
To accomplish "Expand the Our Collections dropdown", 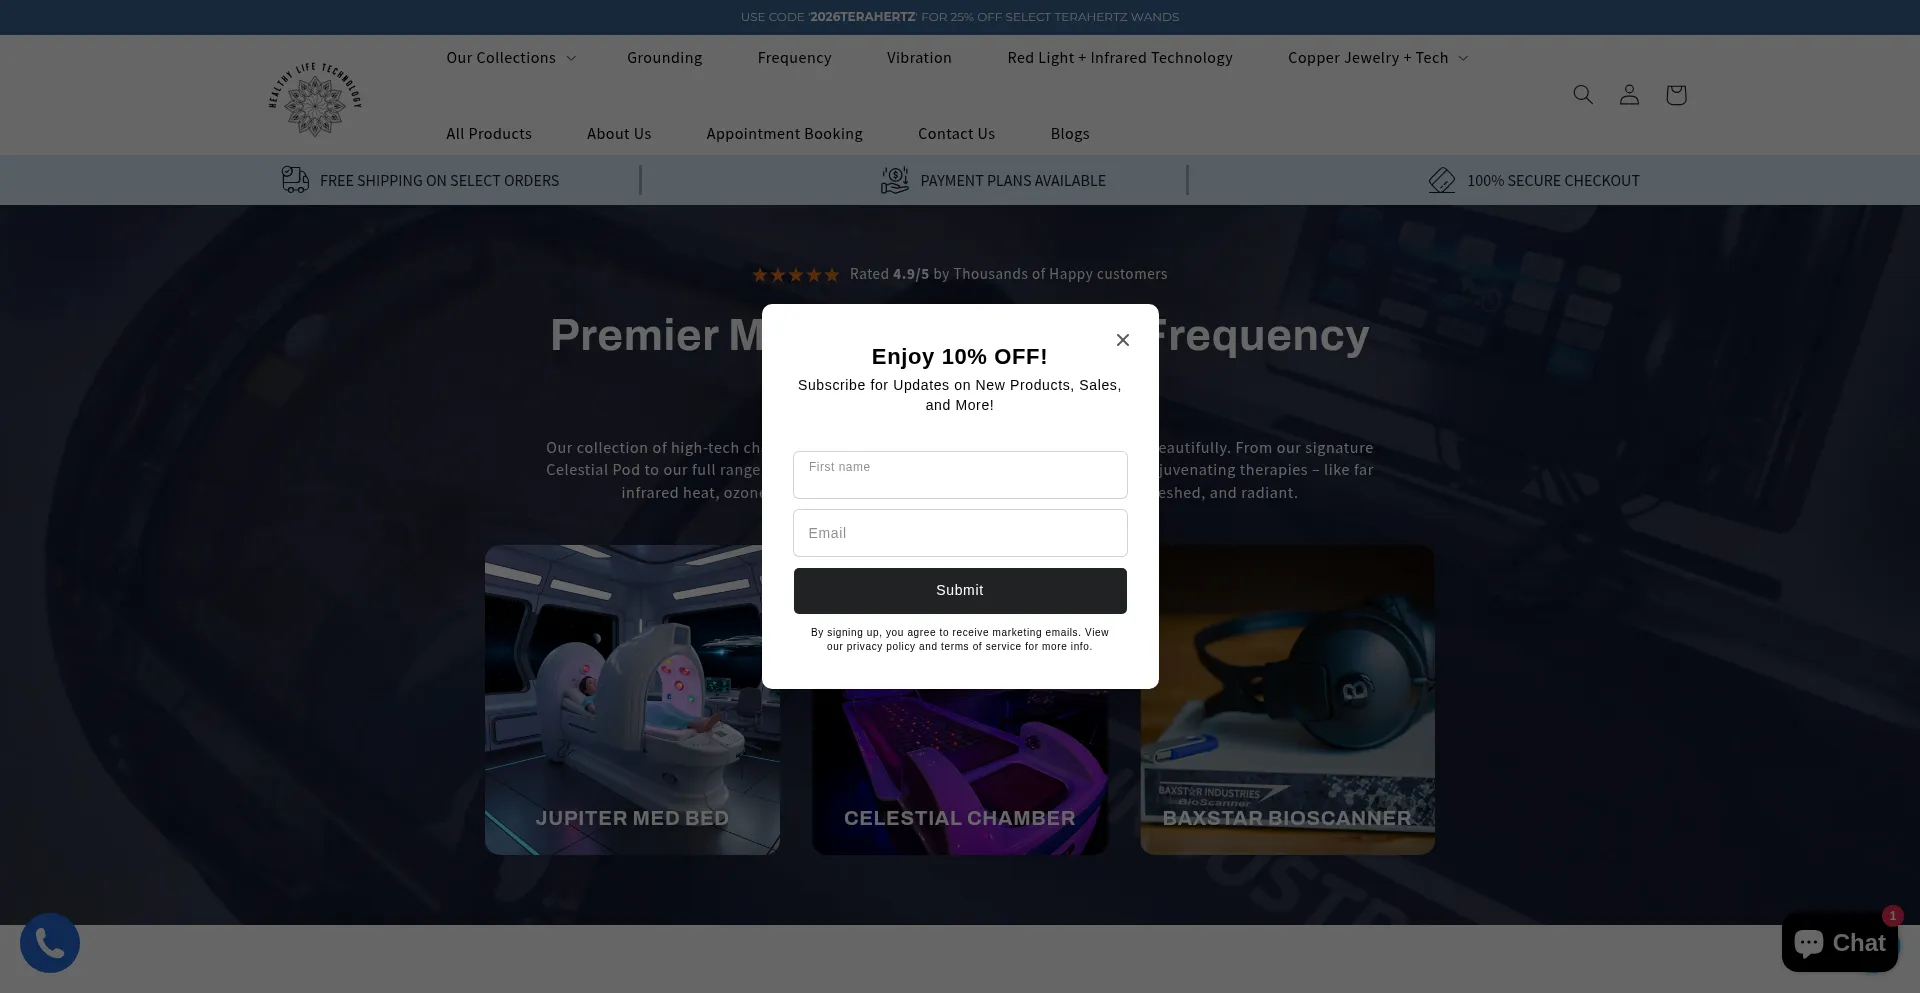I will (x=511, y=58).
